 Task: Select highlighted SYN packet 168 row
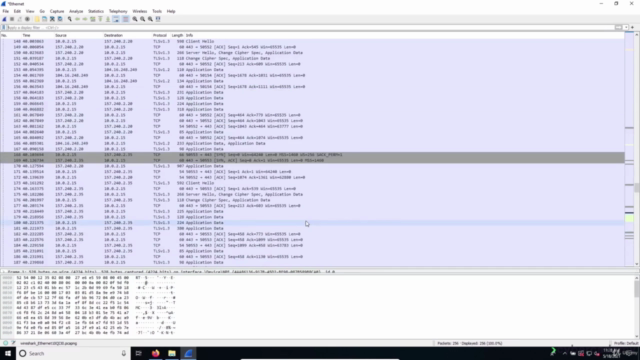click(x=312, y=155)
